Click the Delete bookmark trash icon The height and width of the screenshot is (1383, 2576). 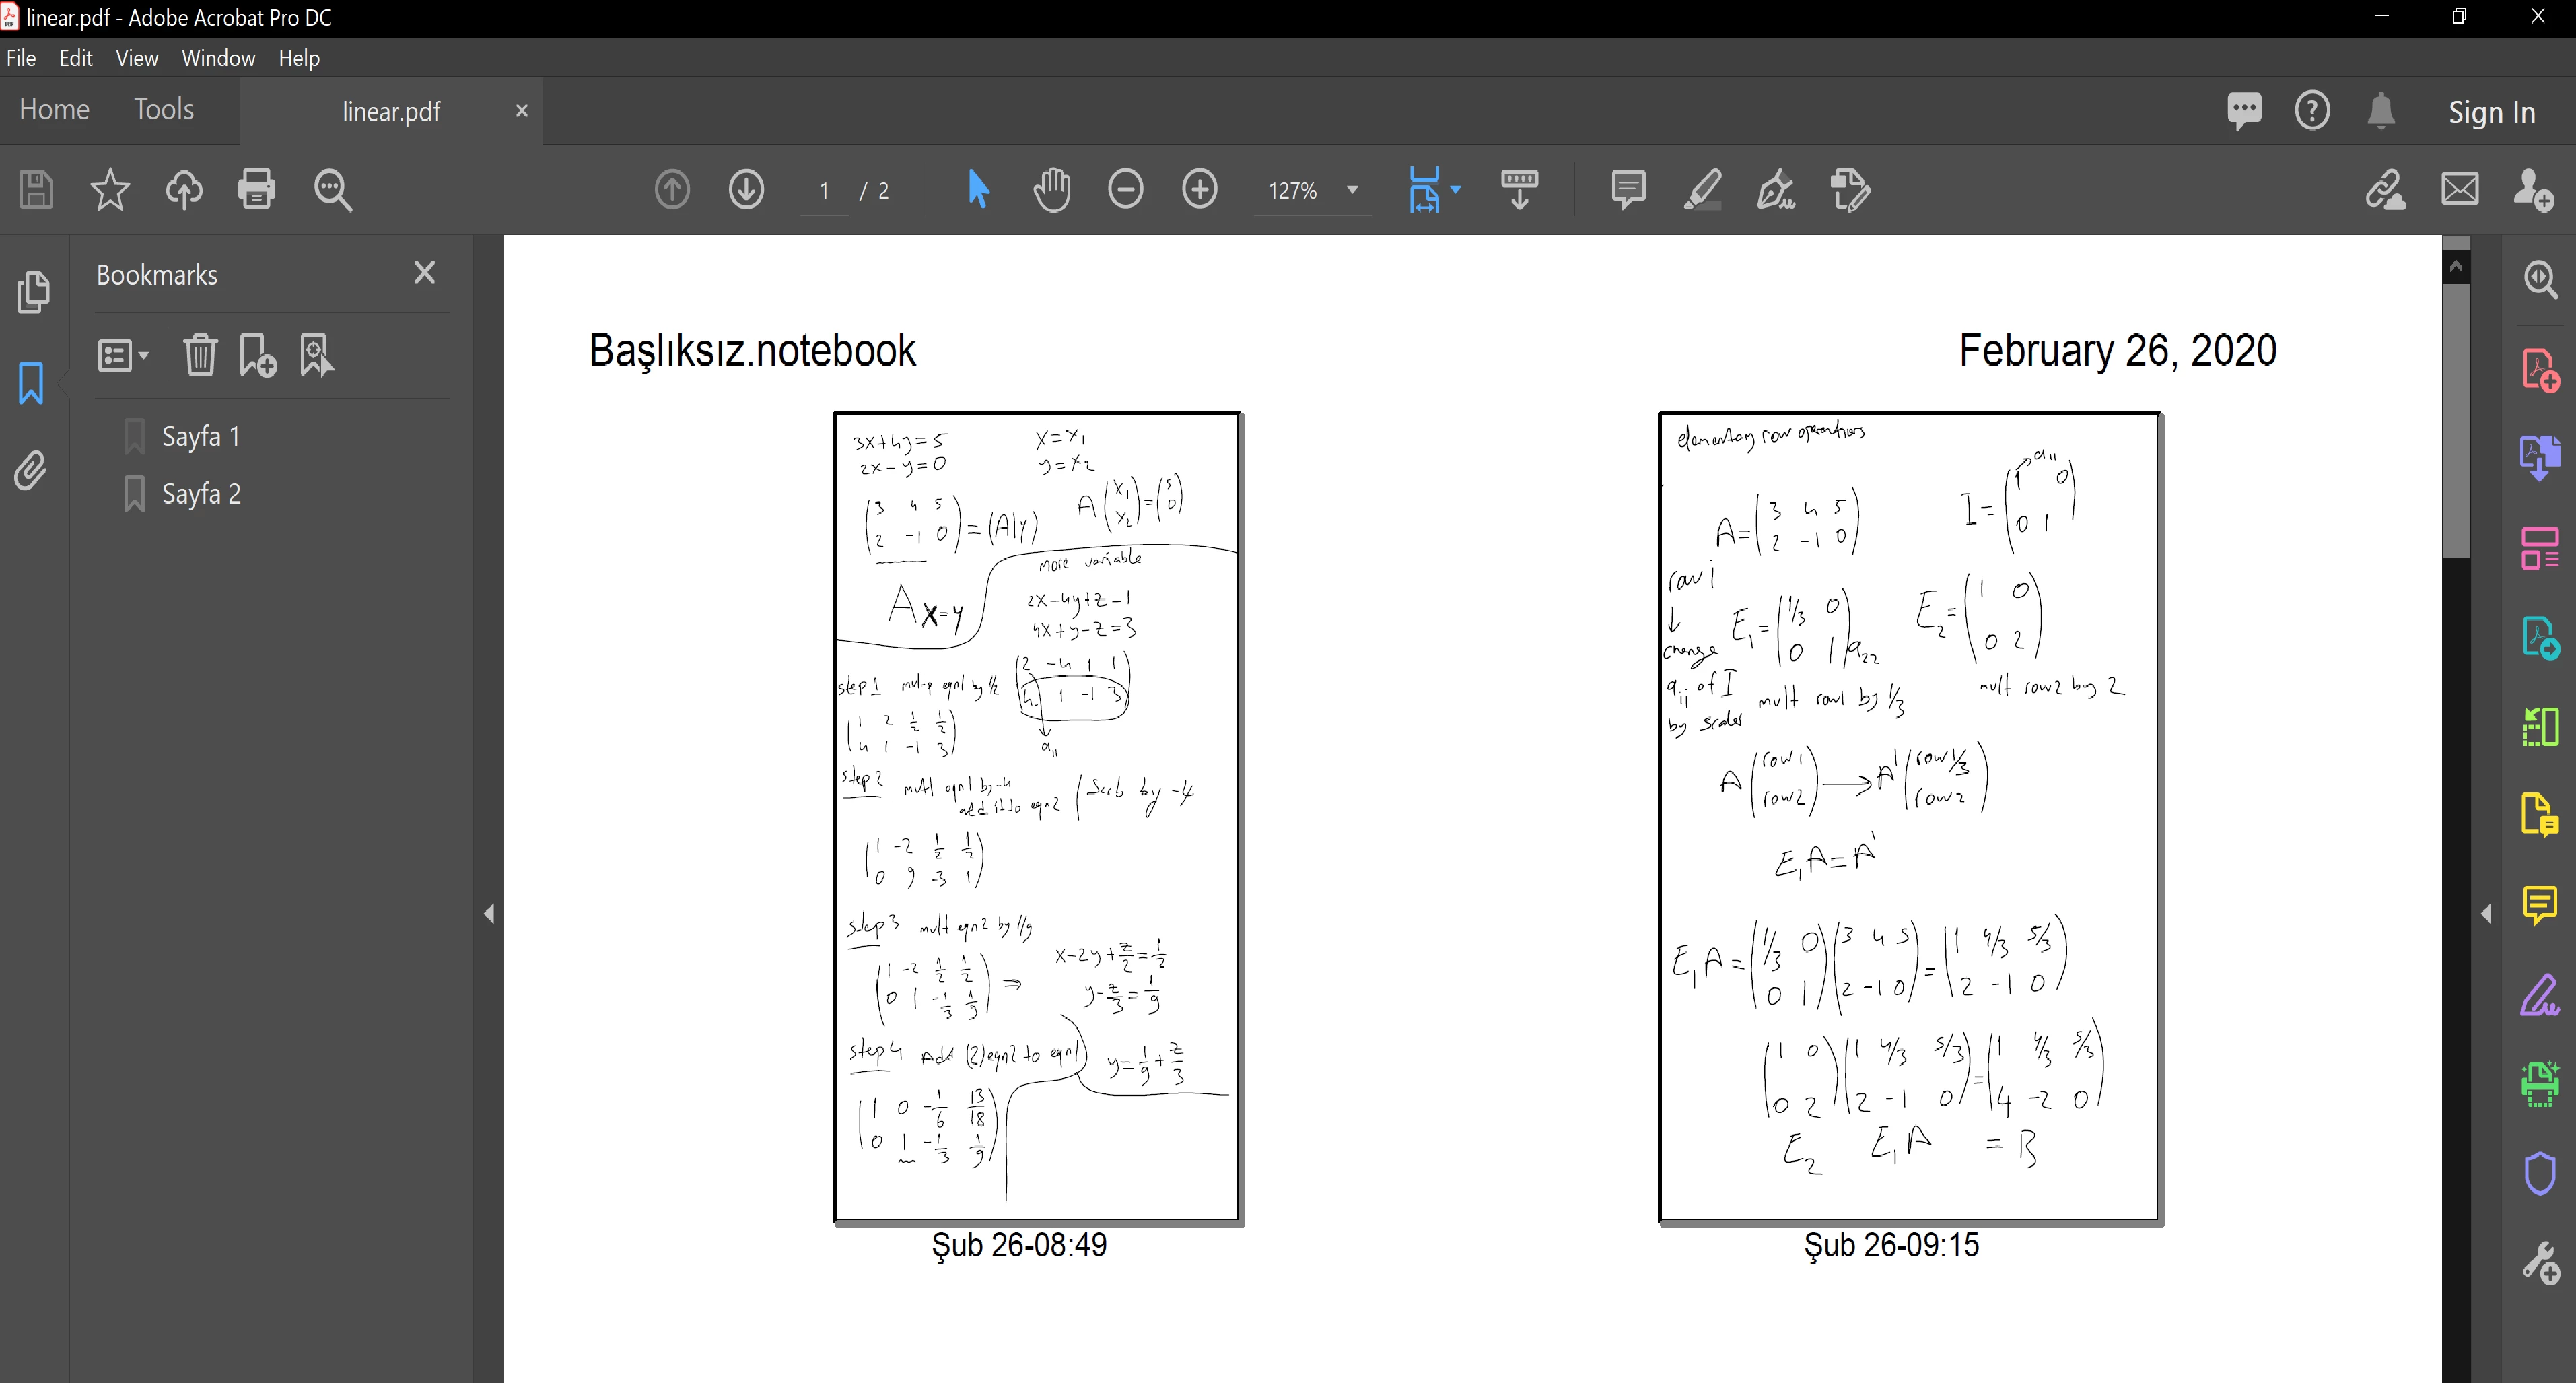click(x=200, y=355)
